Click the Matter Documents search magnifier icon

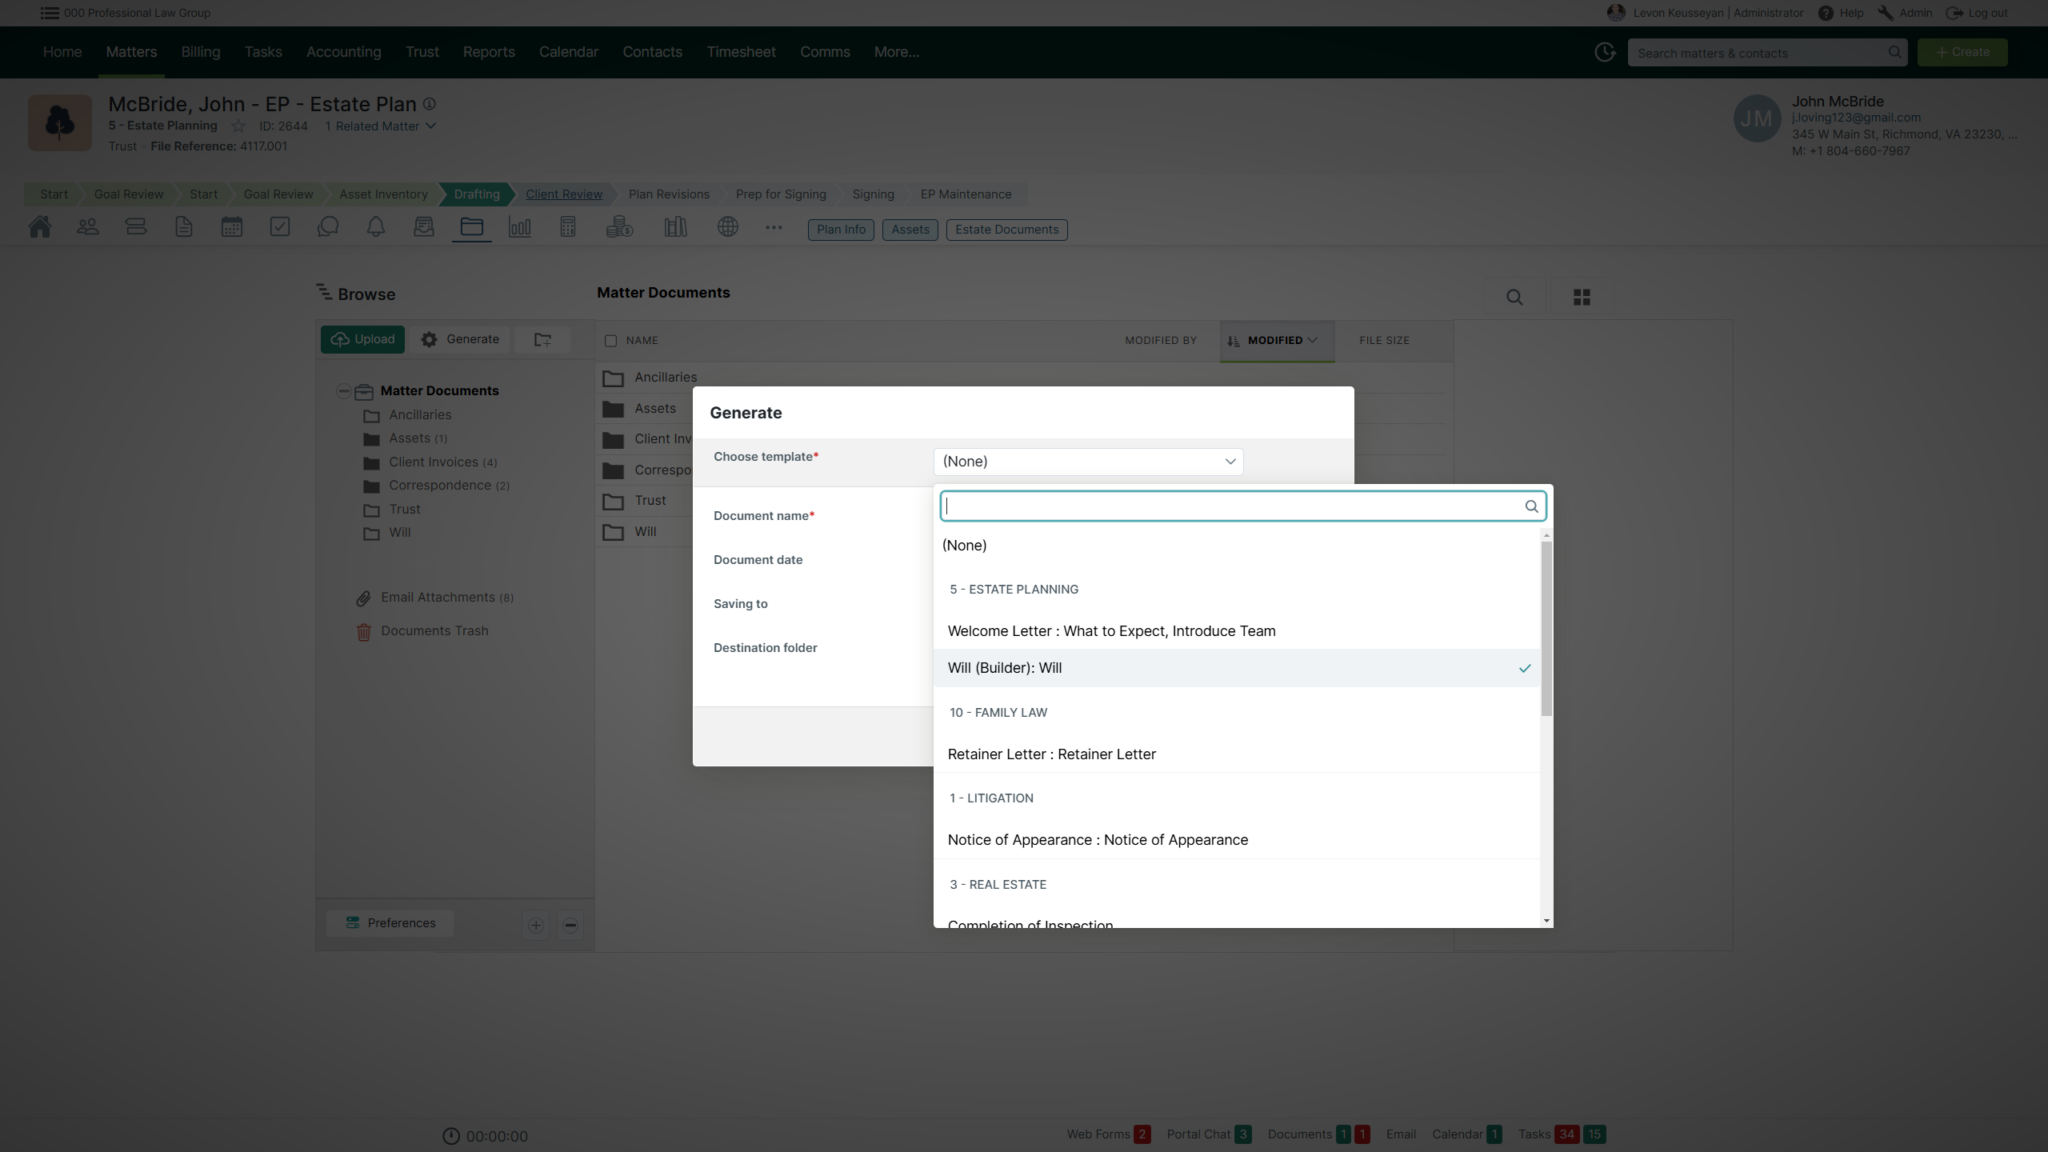[1514, 297]
